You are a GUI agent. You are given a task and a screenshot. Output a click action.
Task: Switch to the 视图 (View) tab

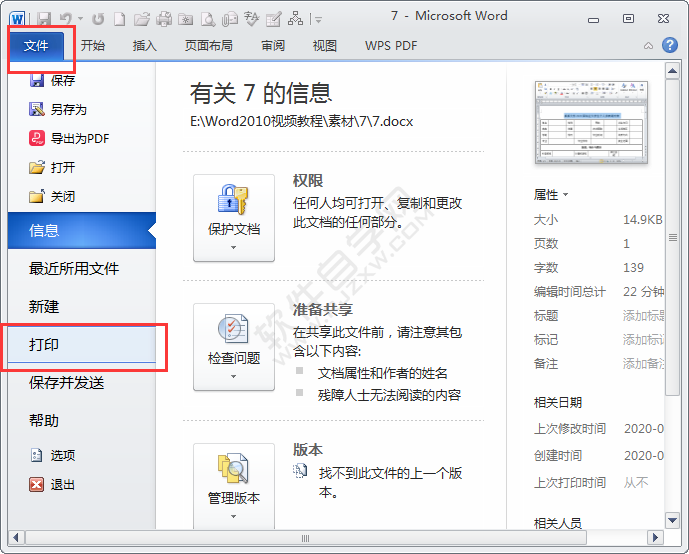coord(325,46)
